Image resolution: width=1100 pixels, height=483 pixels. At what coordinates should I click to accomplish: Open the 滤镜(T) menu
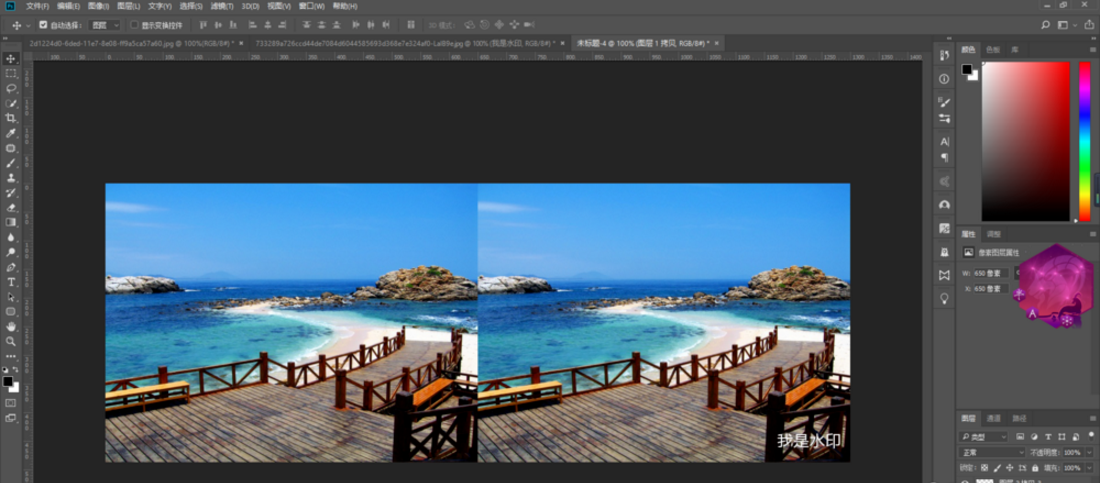[x=222, y=6]
